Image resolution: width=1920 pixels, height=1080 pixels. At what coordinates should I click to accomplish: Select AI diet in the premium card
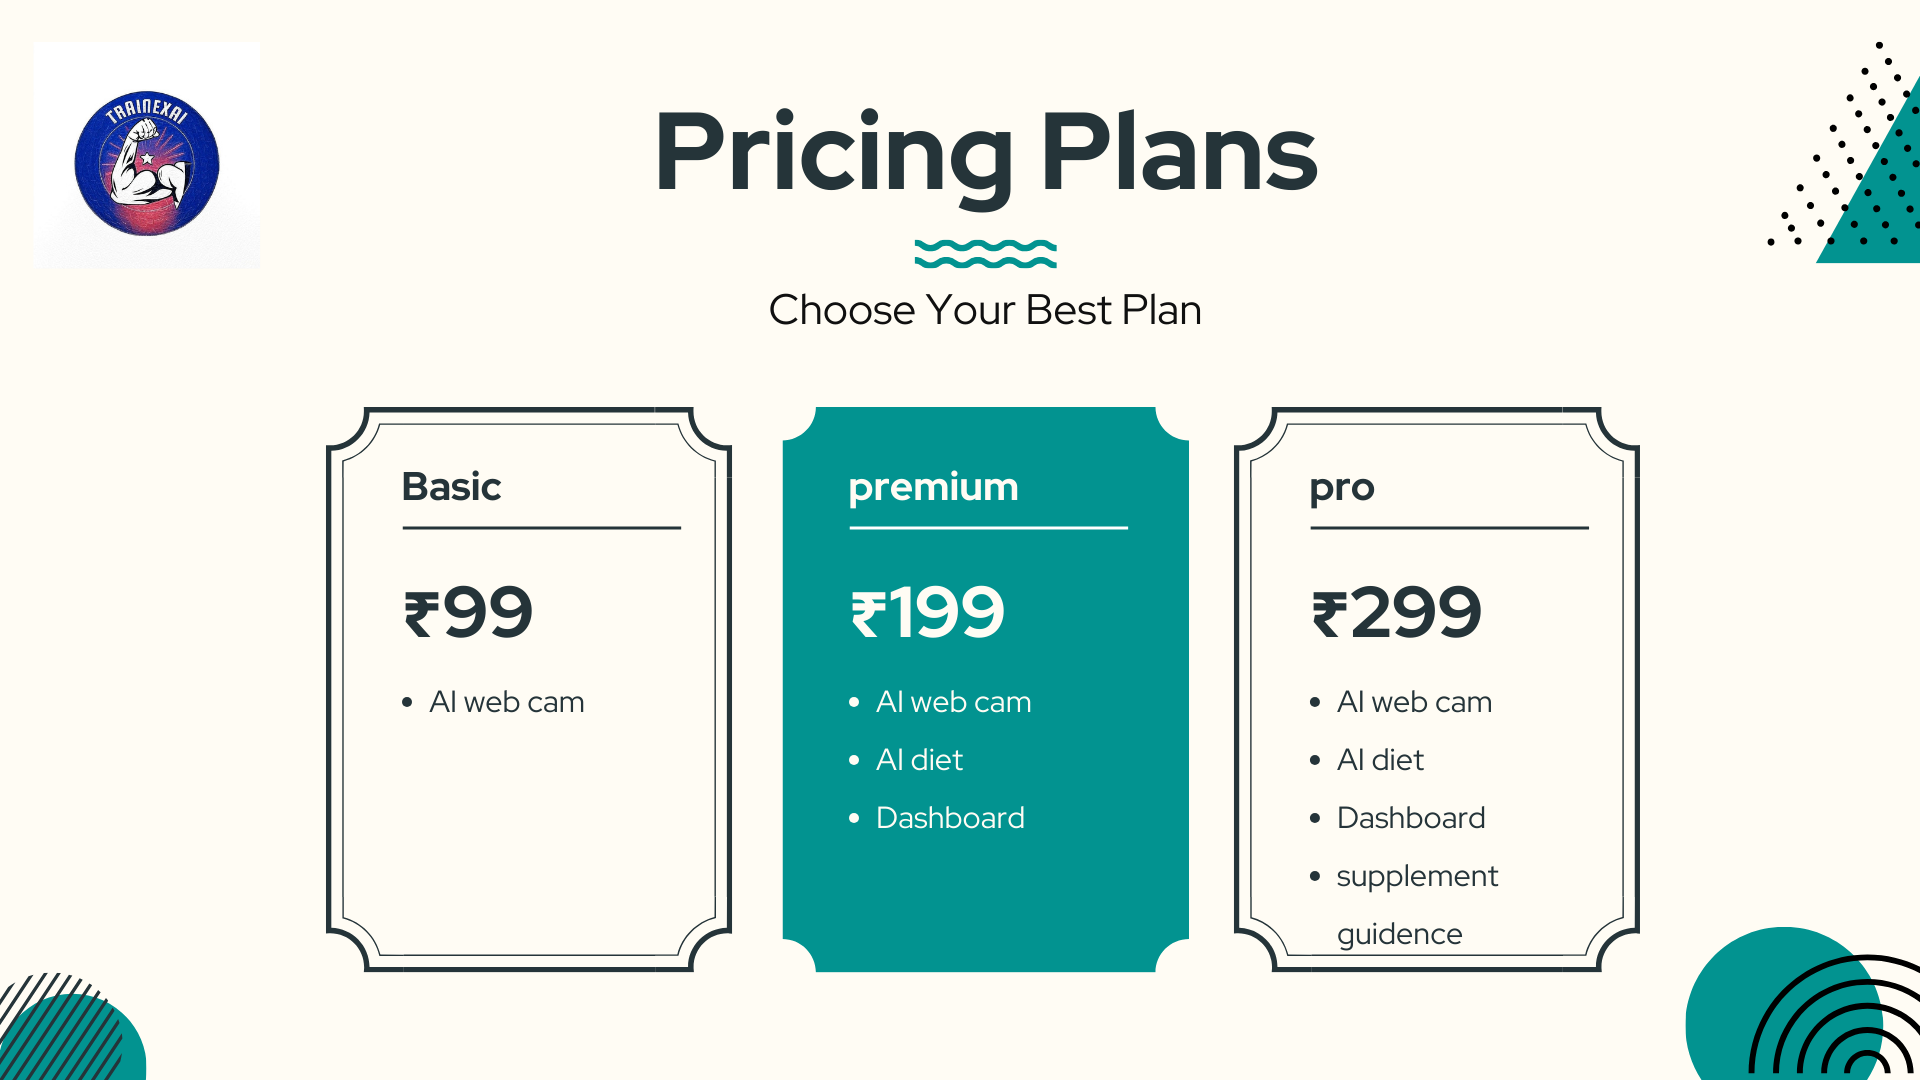tap(919, 760)
